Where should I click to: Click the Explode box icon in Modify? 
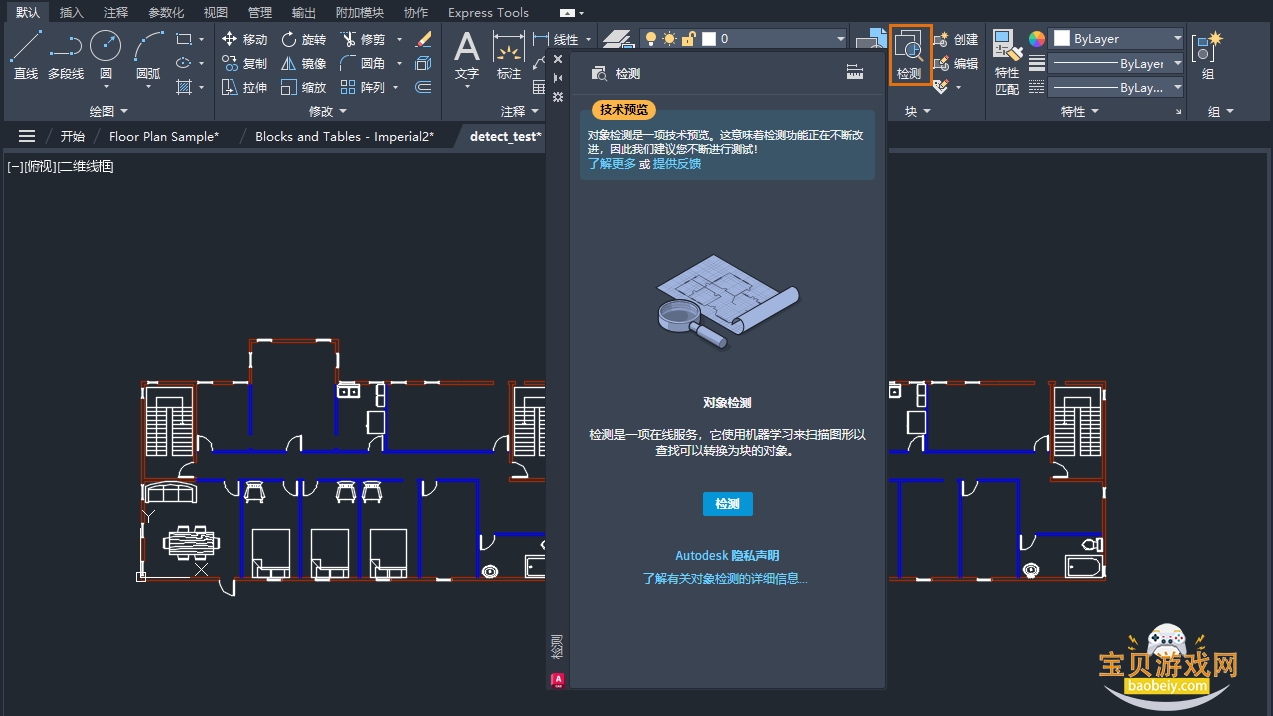click(x=423, y=63)
